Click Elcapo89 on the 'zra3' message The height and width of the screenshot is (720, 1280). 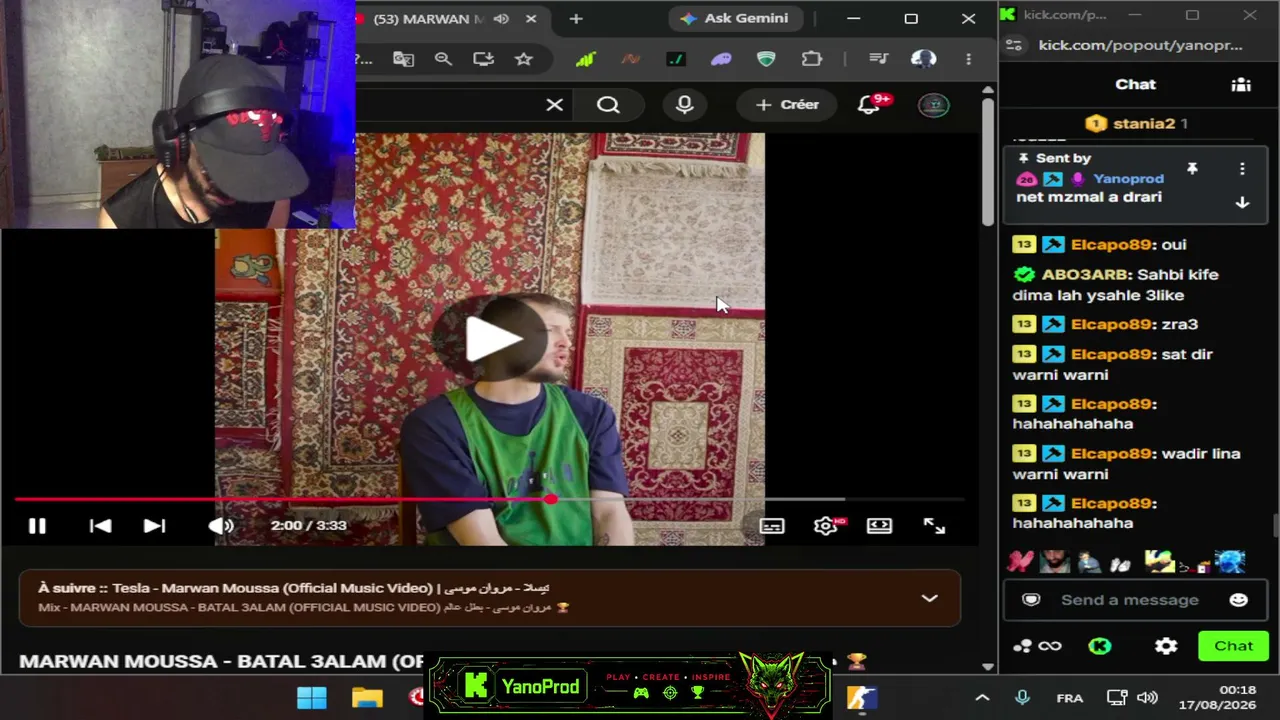coord(1111,324)
